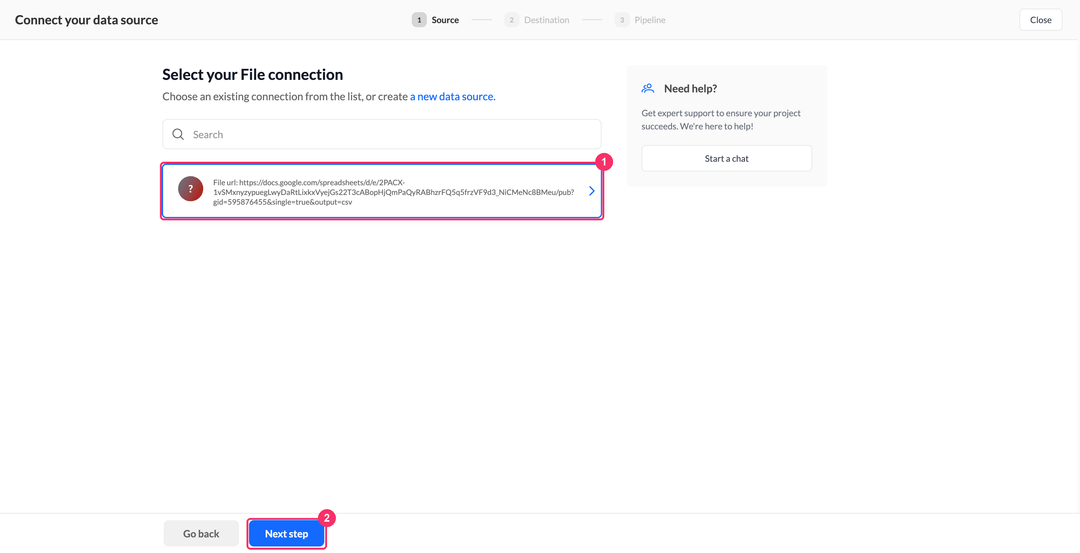Click the 'Select your File connection' heading
The width and height of the screenshot is (1080, 553).
coord(253,74)
